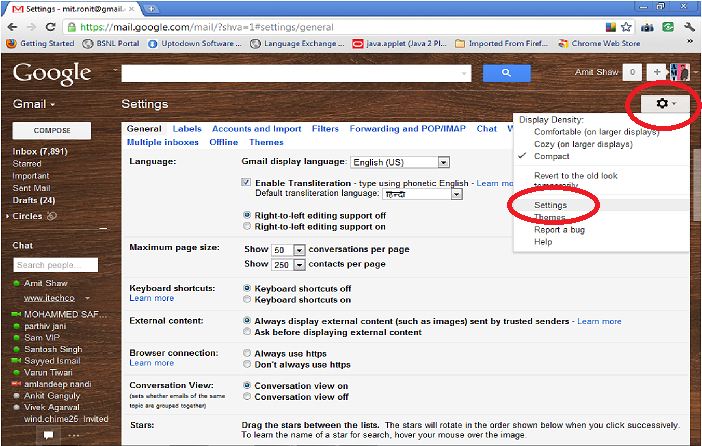Click the bookmark star in address bar
This screenshot has height=446, width=702.
point(626,27)
